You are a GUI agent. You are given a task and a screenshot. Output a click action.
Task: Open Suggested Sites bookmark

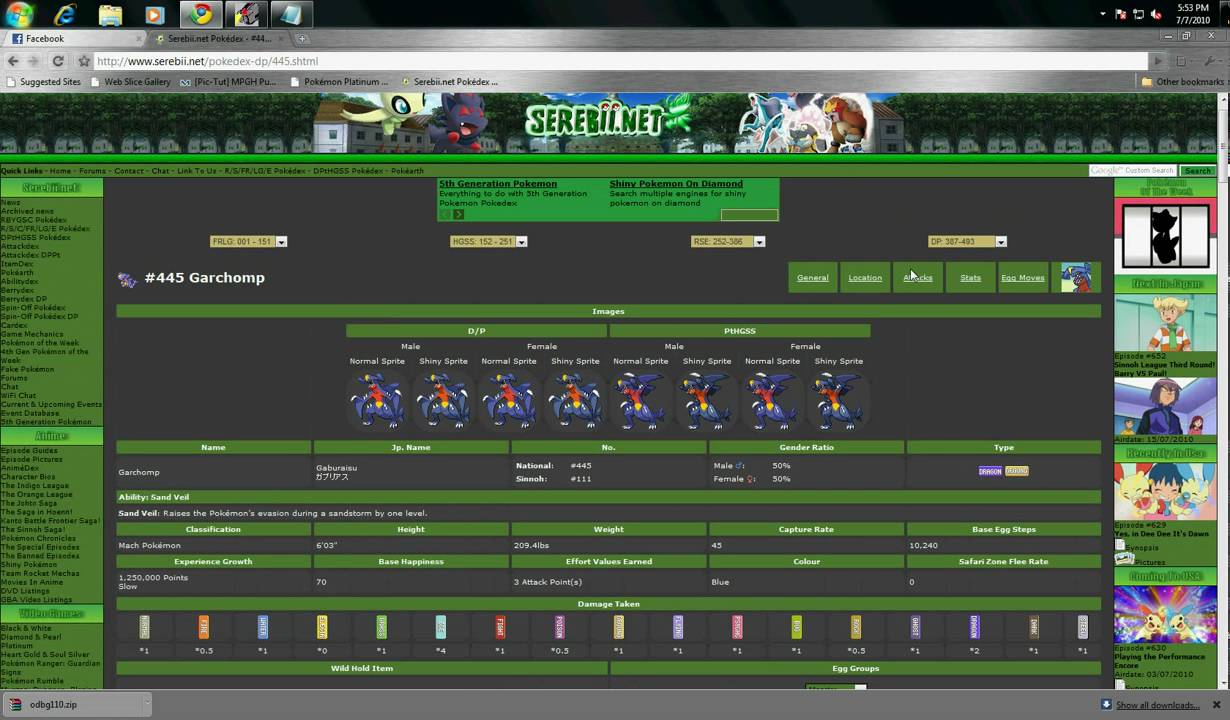click(x=43, y=82)
